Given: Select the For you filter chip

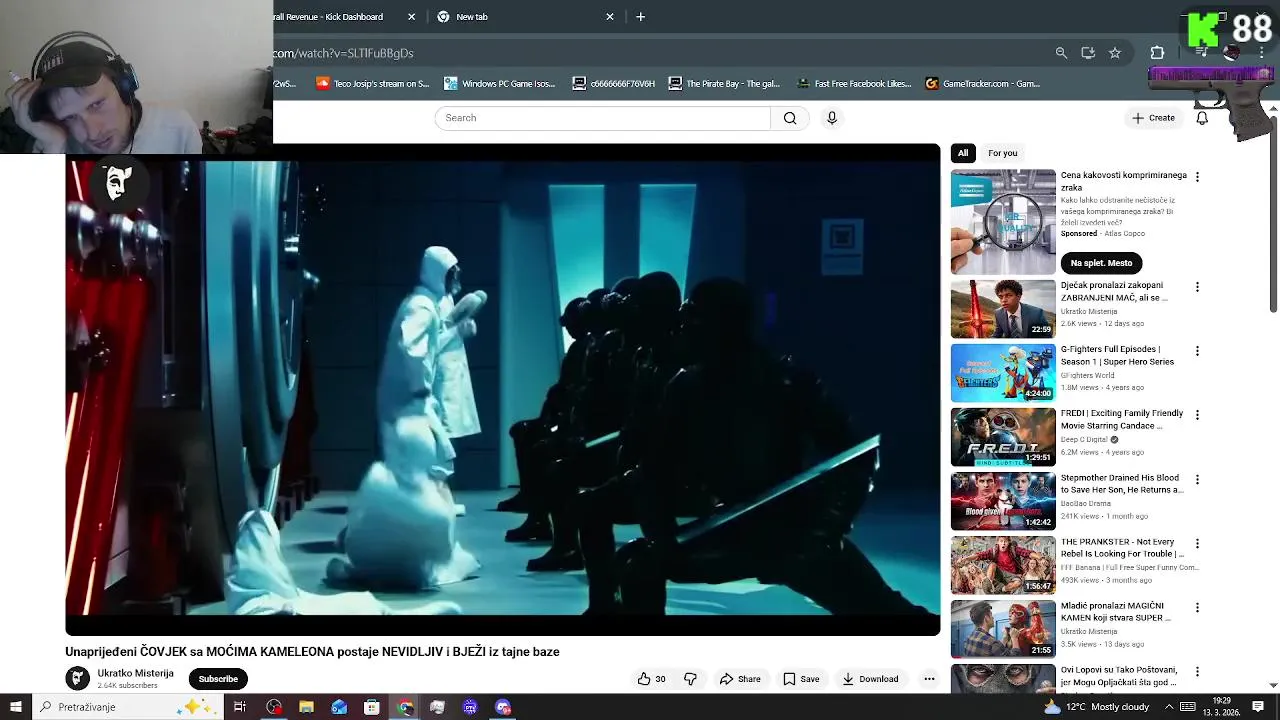Looking at the screenshot, I should click(1002, 153).
